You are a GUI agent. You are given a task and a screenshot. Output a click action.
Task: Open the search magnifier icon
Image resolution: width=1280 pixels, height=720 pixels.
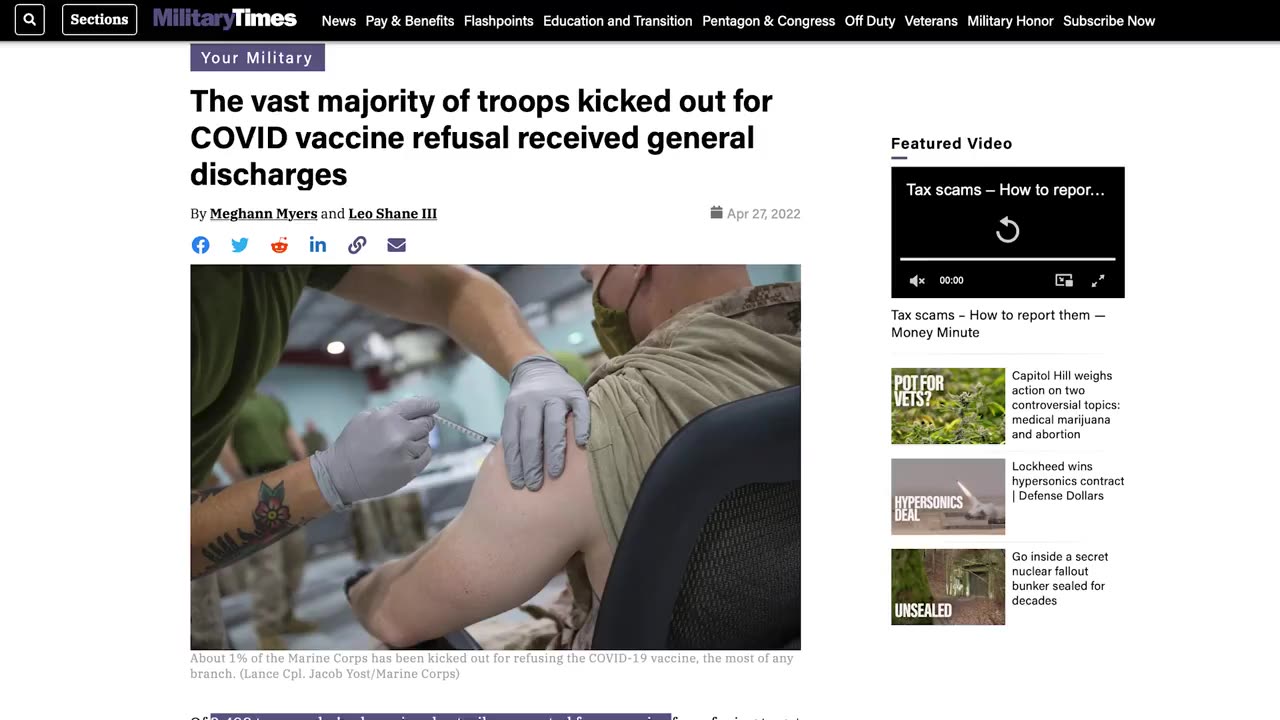tap(30, 20)
